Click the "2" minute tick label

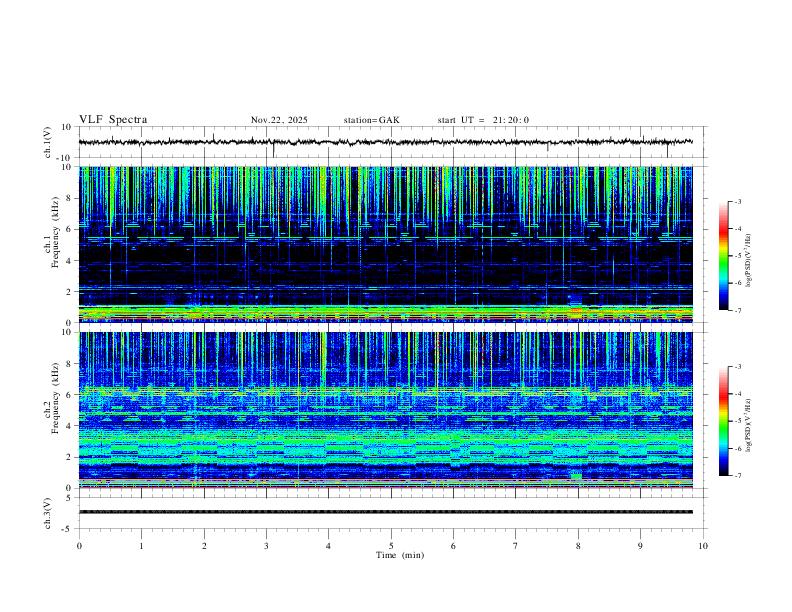coord(204,546)
